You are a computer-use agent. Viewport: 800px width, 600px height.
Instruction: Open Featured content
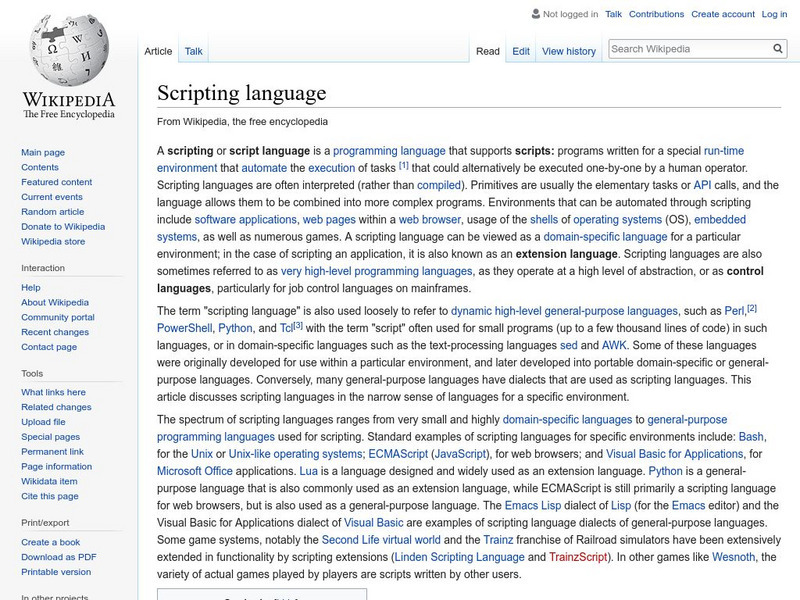tap(57, 182)
